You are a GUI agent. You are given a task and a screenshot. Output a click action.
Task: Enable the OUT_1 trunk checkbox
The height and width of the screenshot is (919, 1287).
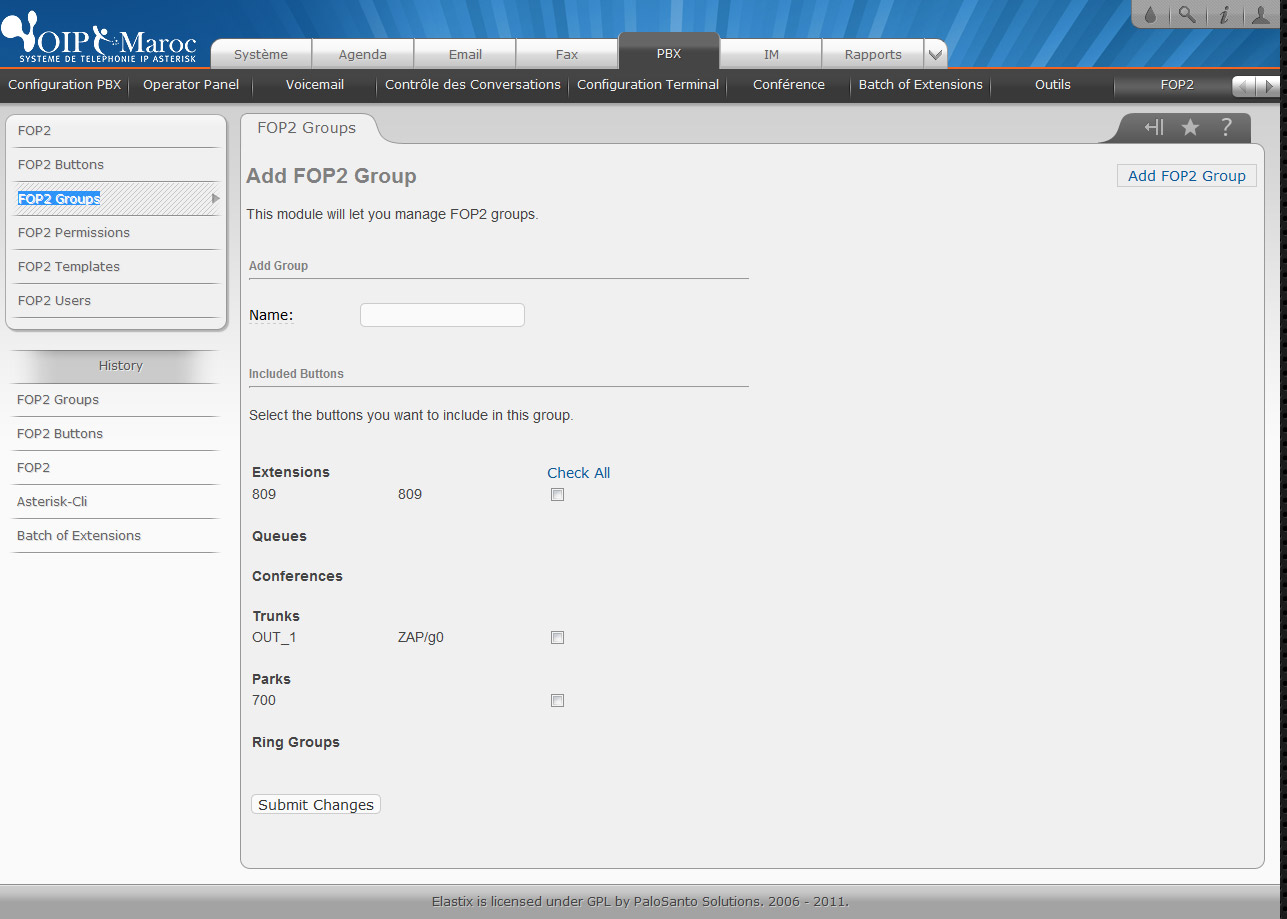558,638
